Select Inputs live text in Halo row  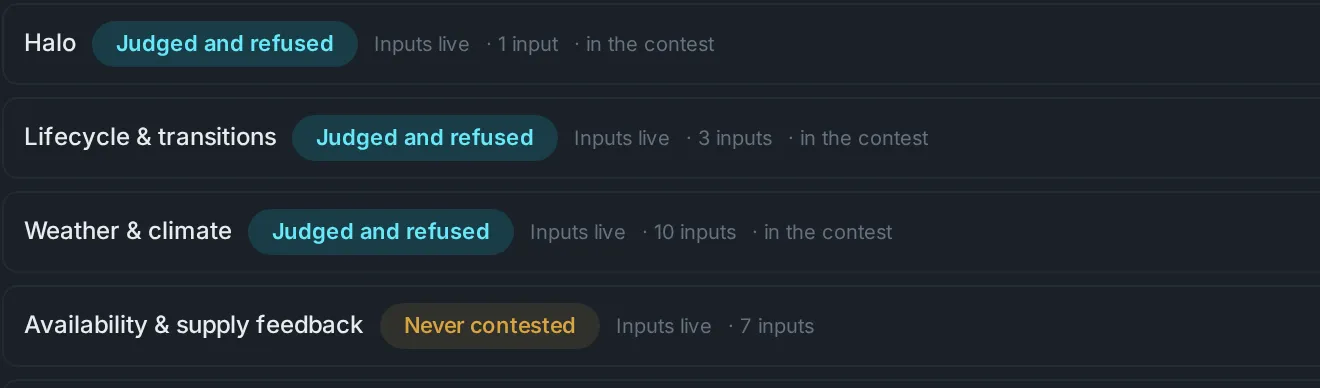(422, 45)
